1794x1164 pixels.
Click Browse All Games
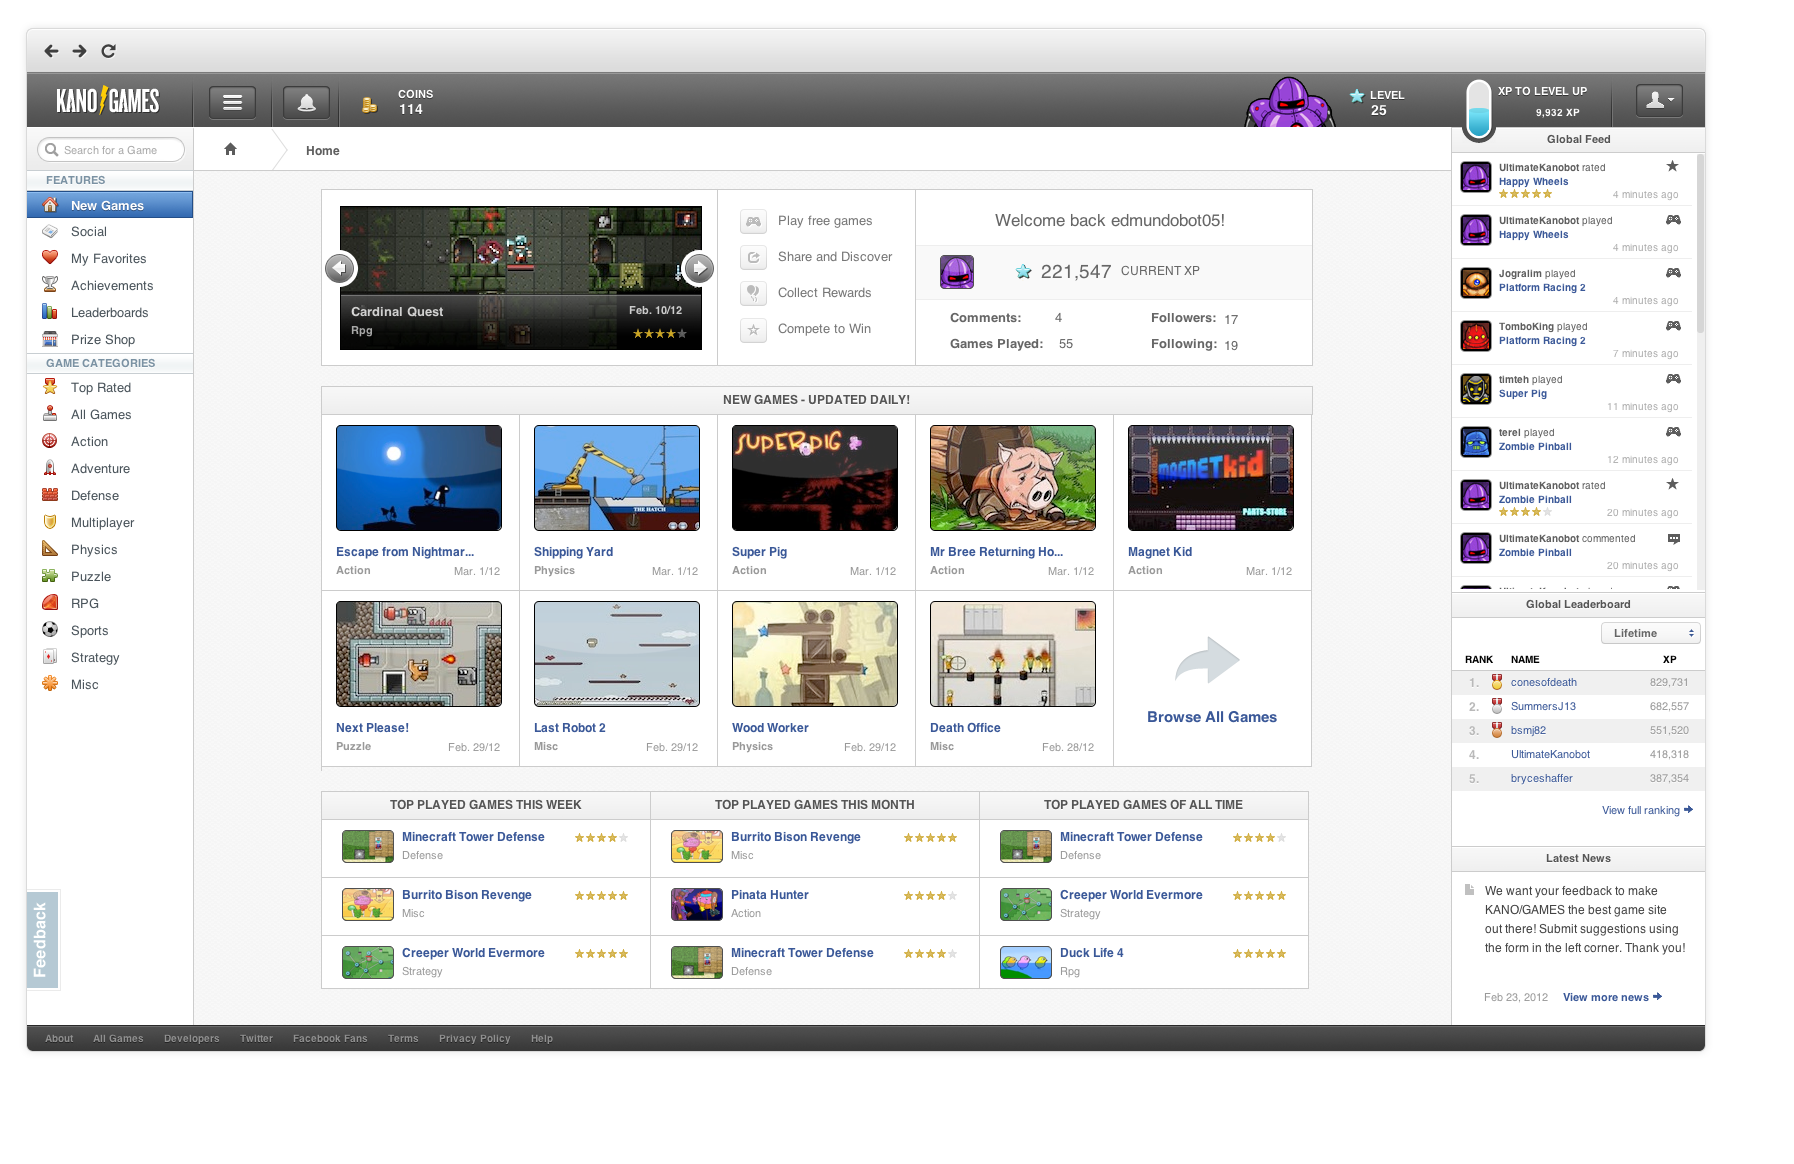(1212, 717)
